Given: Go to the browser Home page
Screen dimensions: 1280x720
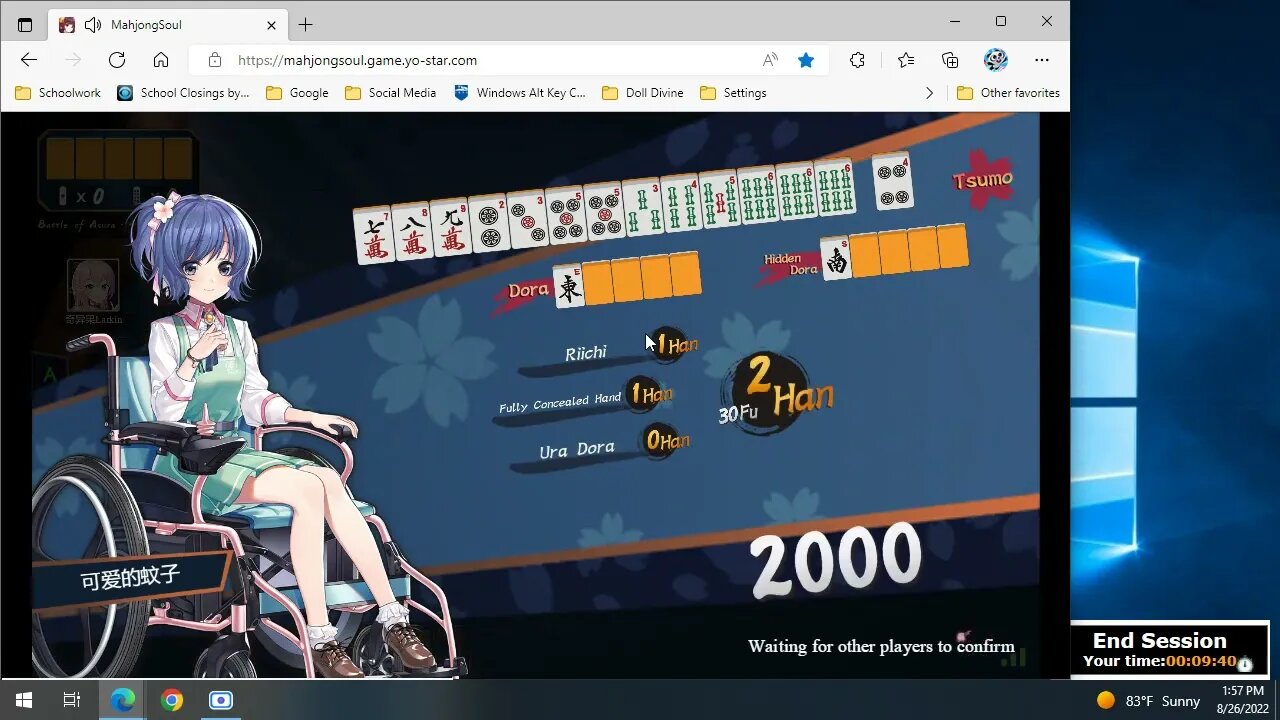Looking at the screenshot, I should pos(161,60).
